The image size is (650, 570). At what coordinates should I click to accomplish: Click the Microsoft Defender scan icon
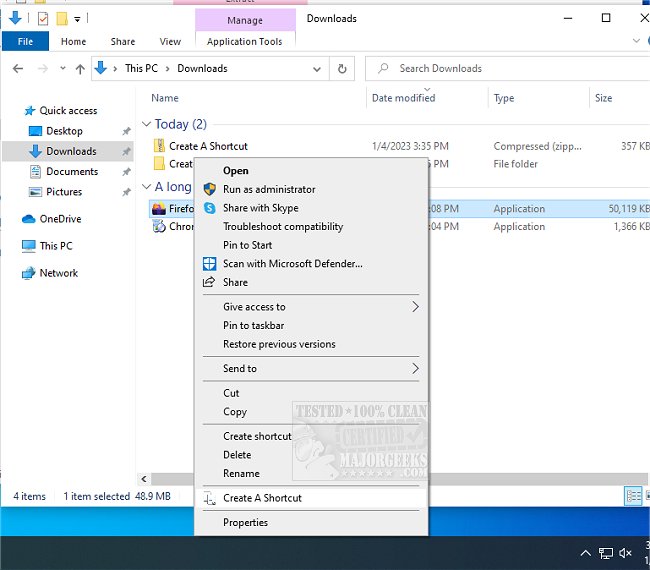click(x=209, y=264)
